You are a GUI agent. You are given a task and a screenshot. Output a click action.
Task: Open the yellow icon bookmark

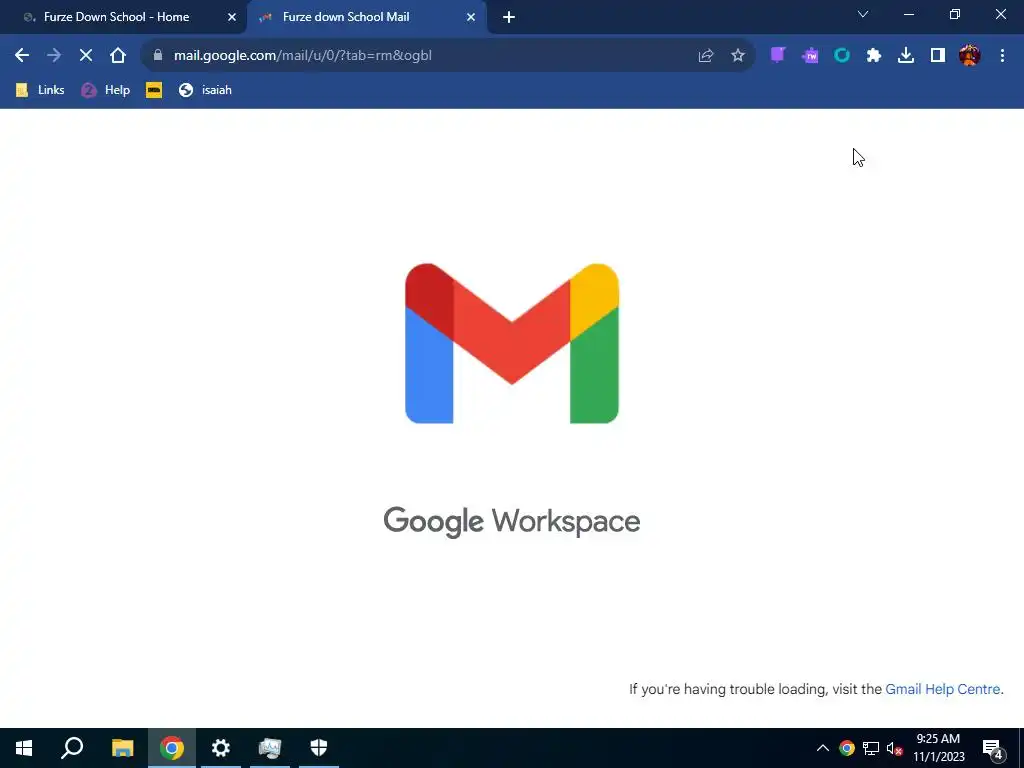pyautogui.click(x=154, y=90)
